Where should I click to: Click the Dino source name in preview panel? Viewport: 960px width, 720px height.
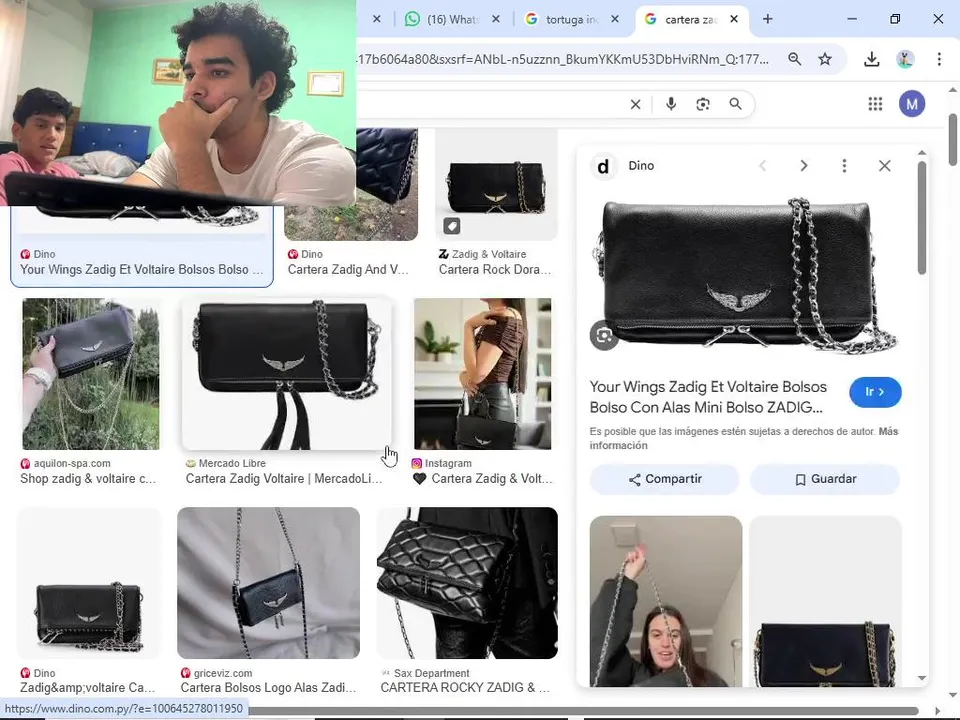point(641,166)
